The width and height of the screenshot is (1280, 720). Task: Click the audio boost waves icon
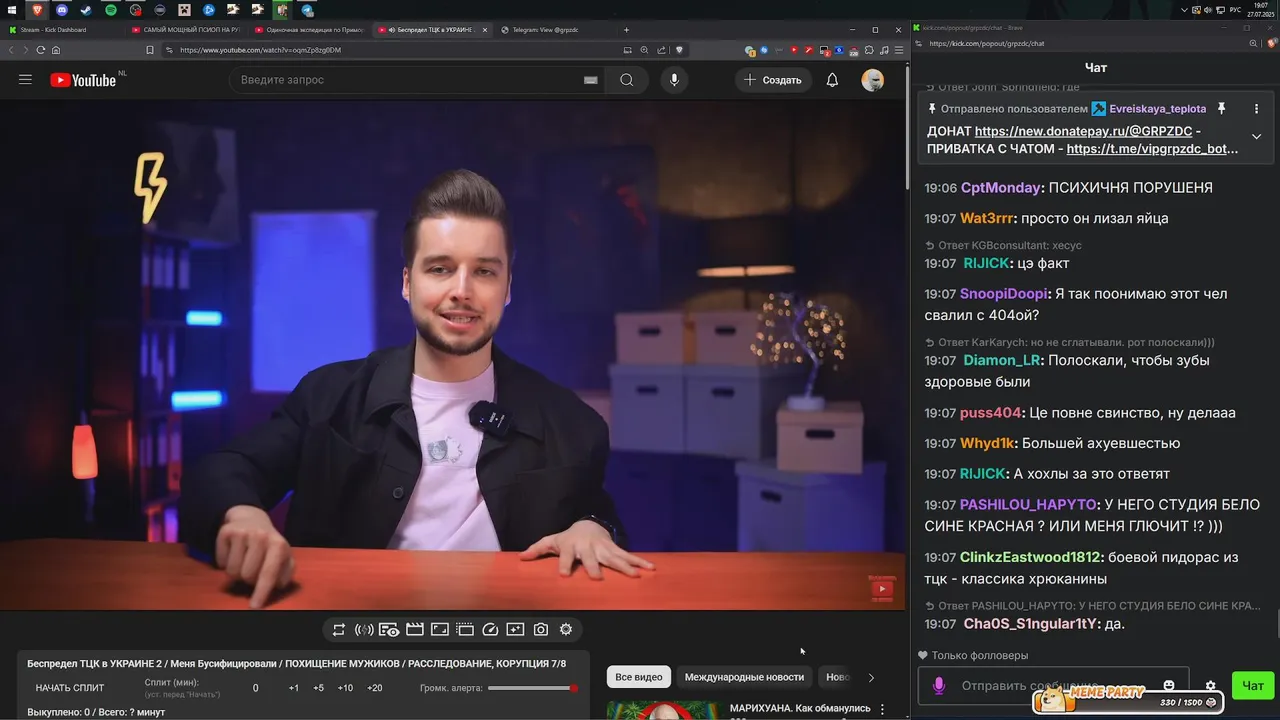tap(364, 629)
